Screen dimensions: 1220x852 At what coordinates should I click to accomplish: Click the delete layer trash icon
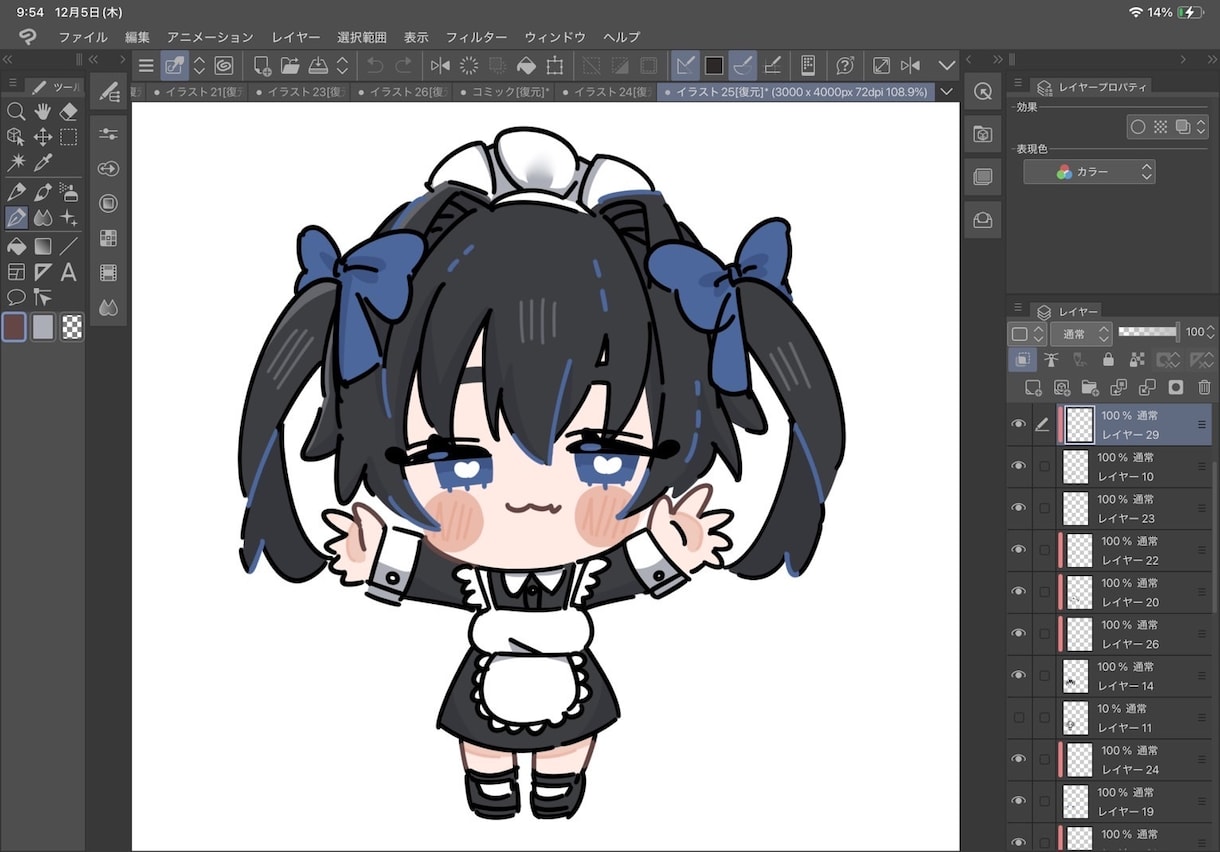tap(1204, 387)
